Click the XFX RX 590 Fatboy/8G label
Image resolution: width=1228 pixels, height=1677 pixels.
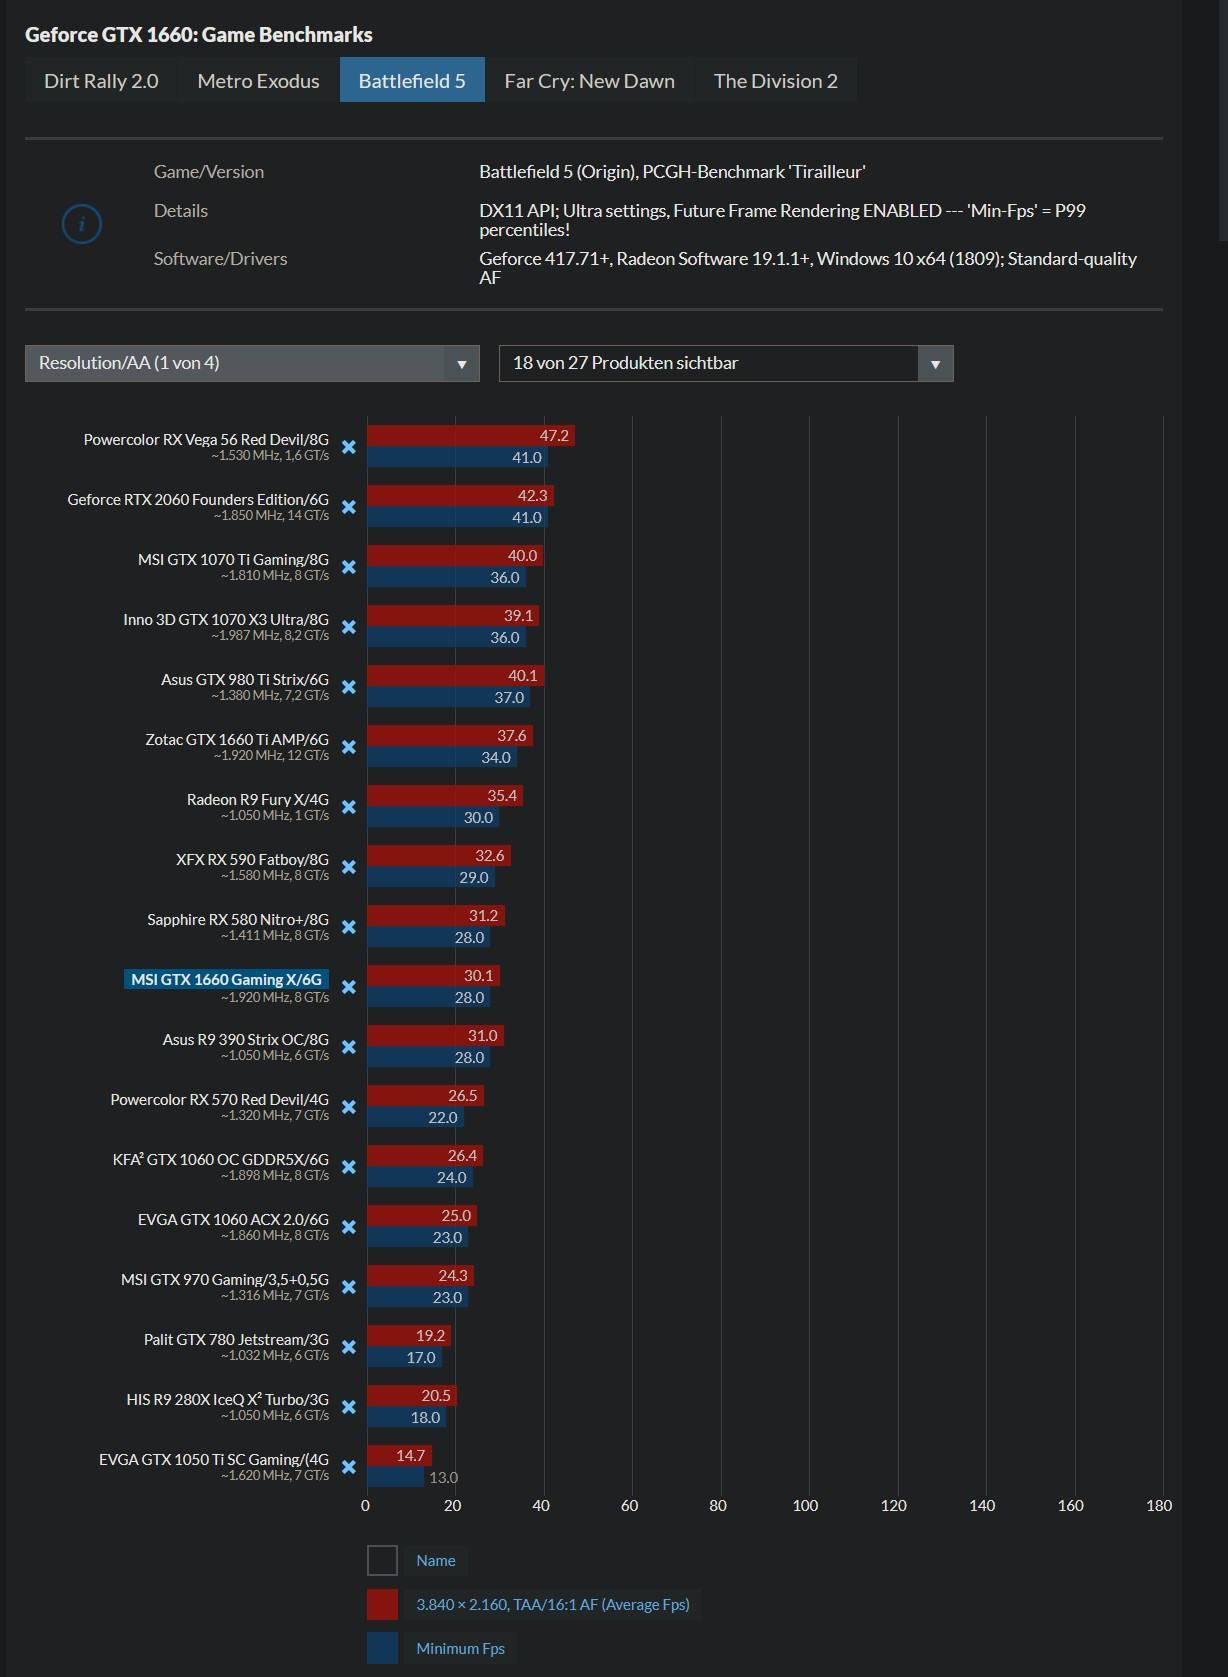tap(252, 859)
